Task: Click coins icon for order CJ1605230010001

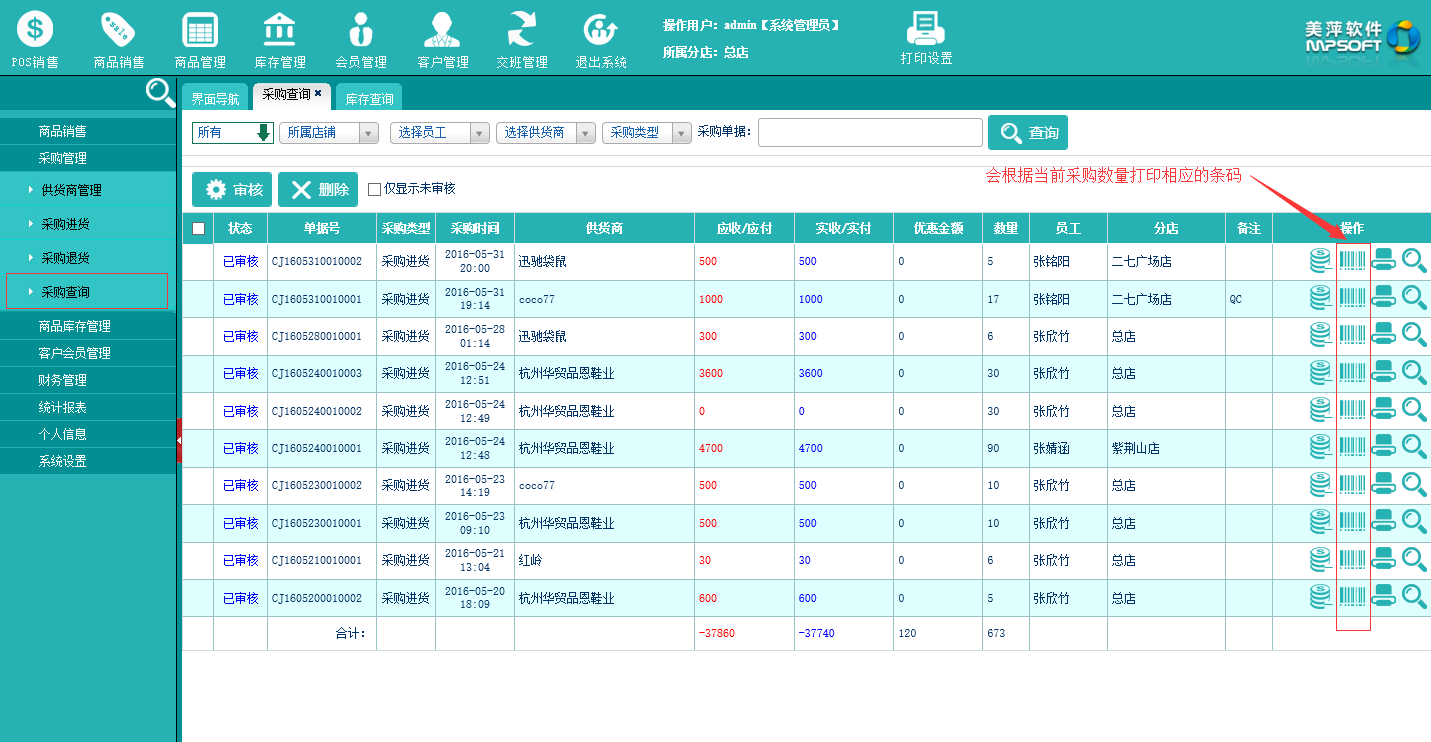Action: [1322, 522]
